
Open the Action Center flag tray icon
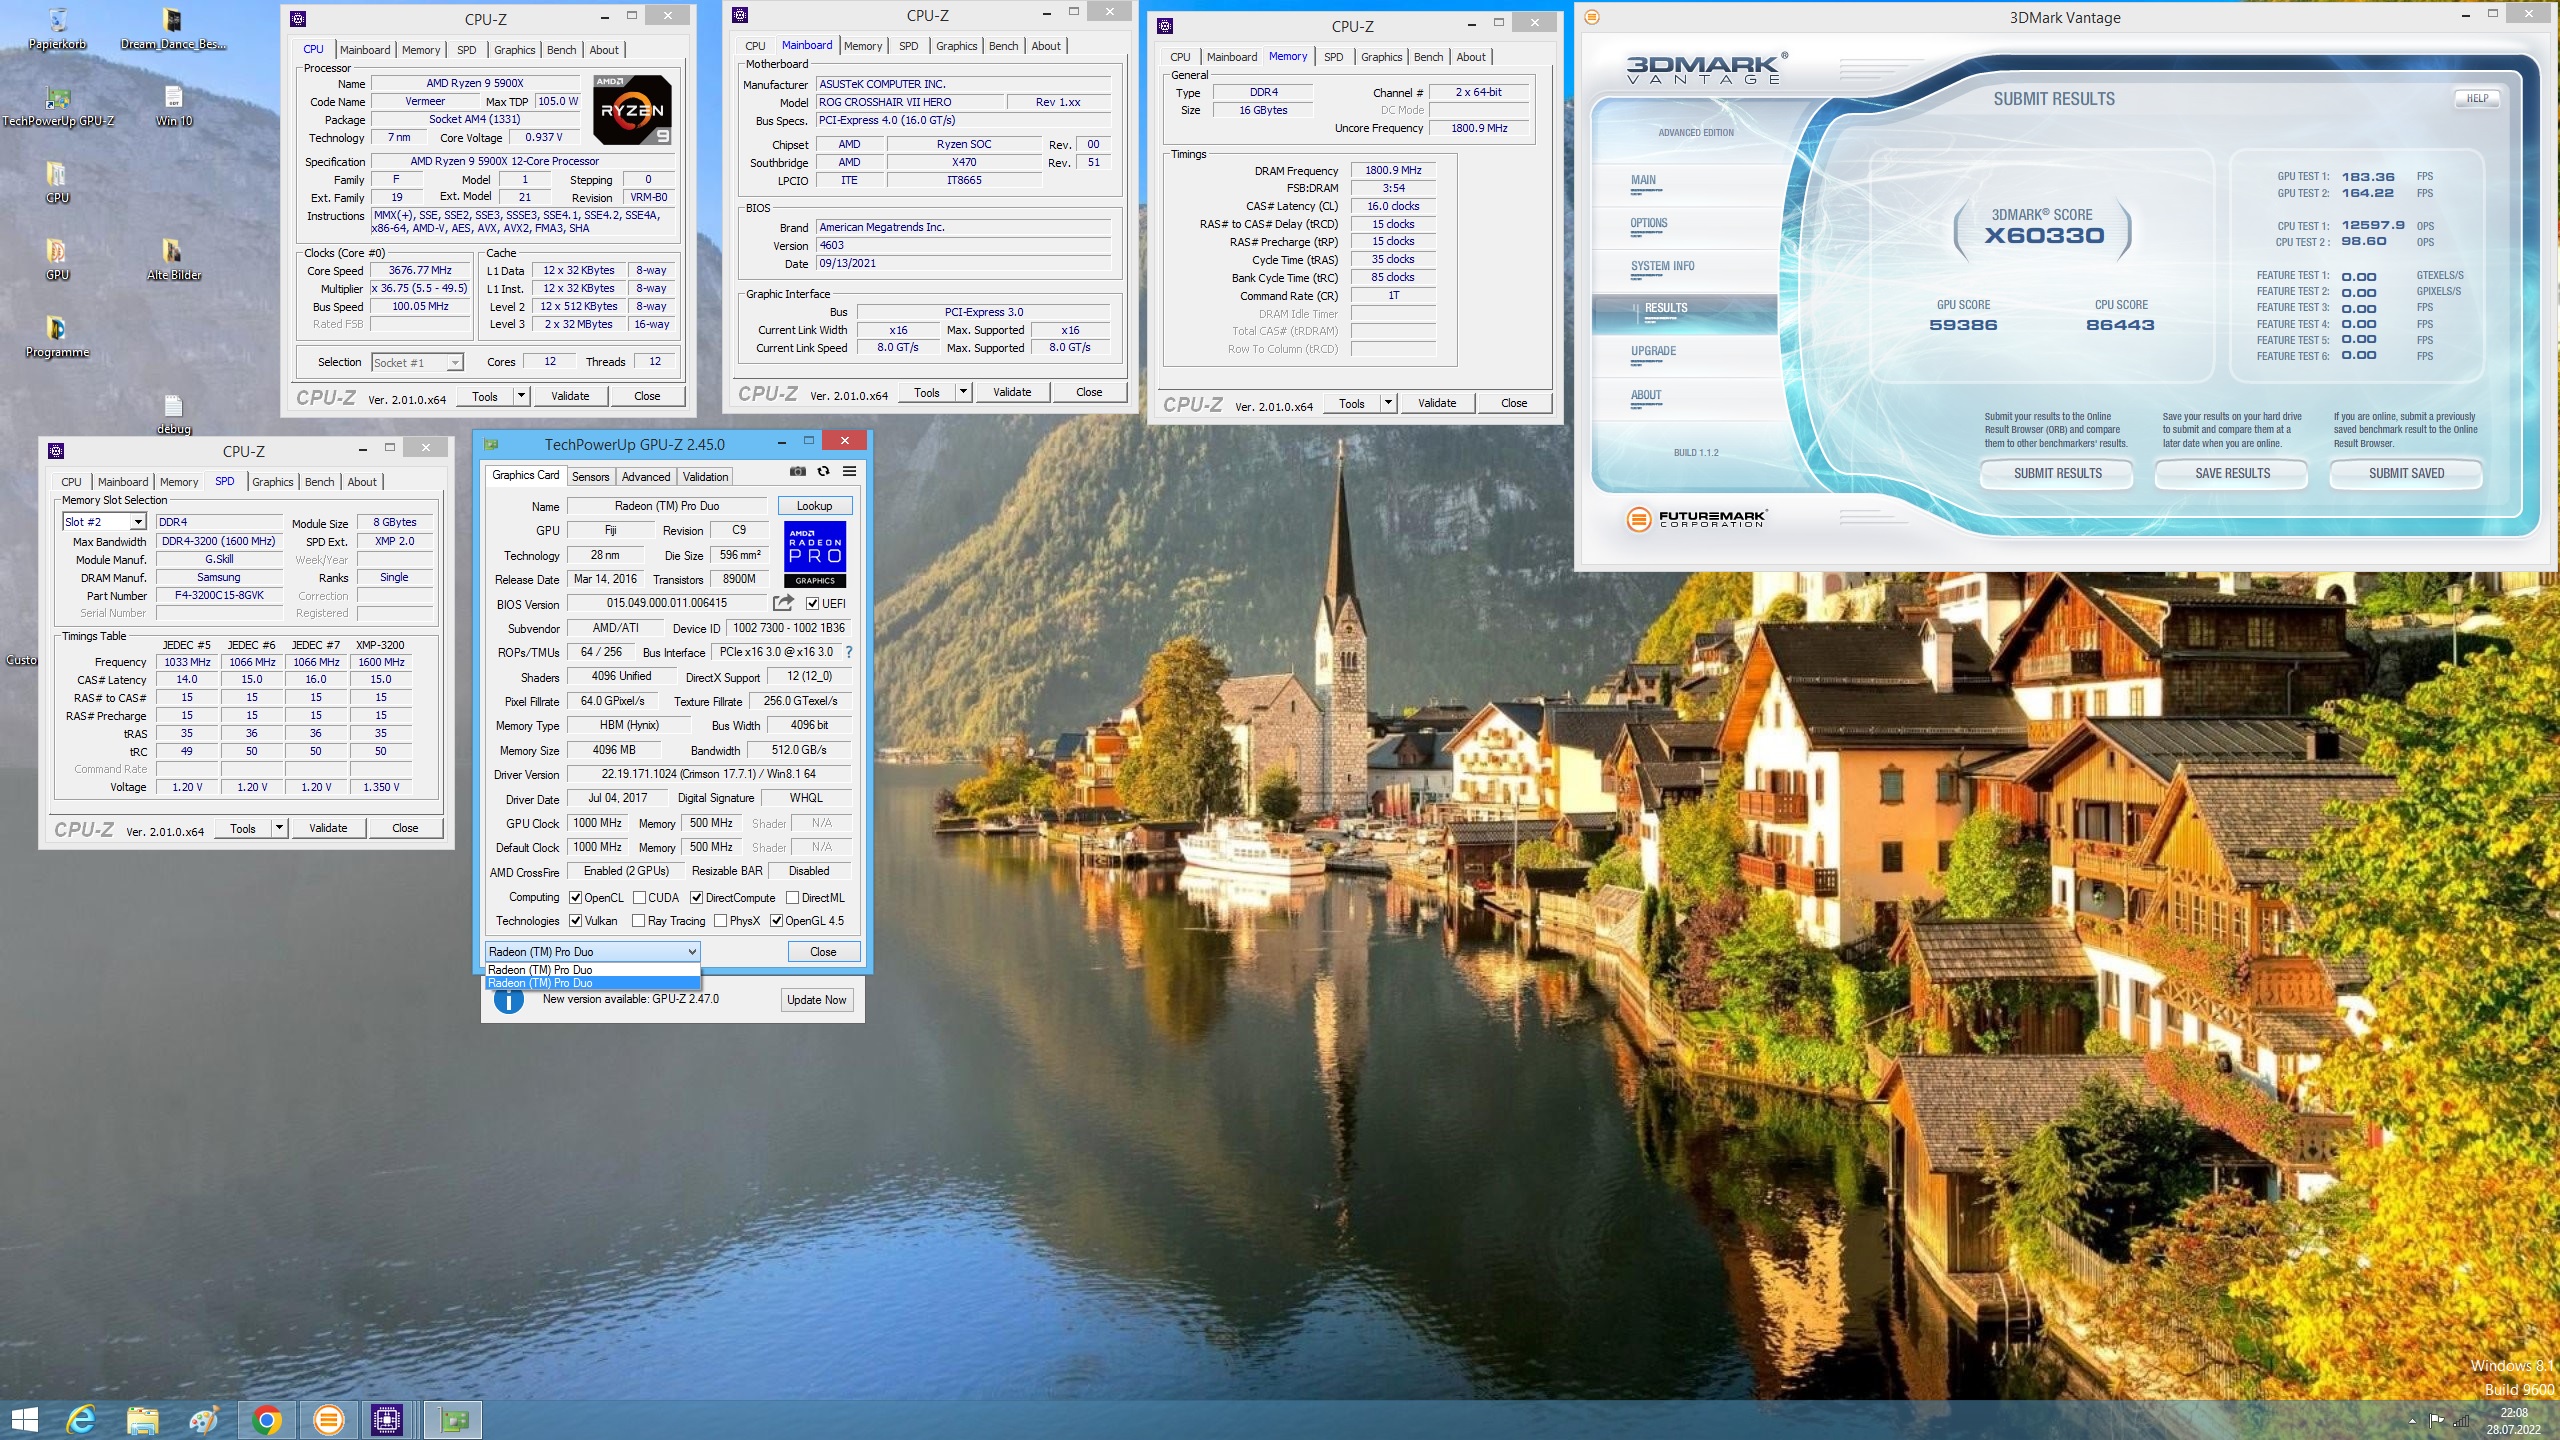coord(2435,1420)
